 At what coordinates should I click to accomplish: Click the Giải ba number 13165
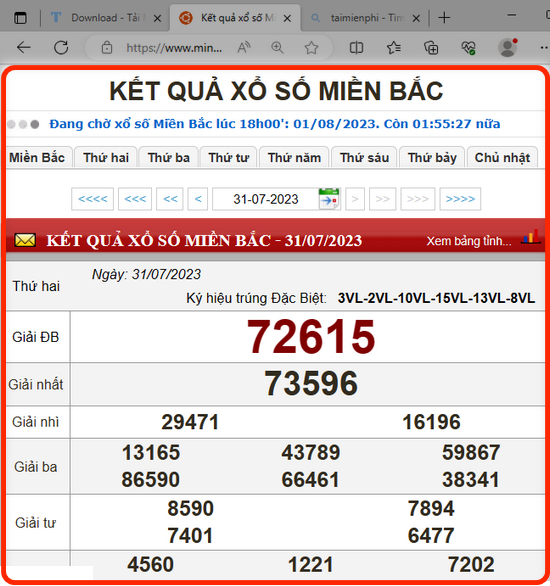click(151, 452)
